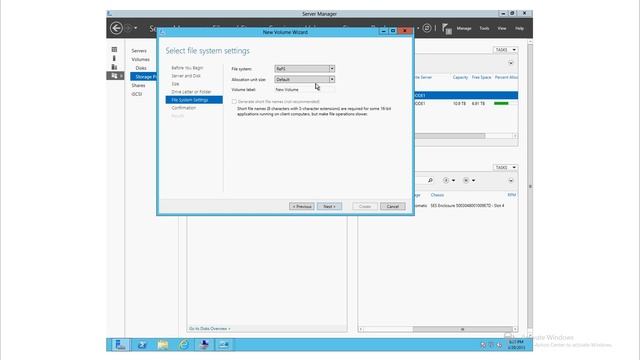Open the dropdown arrow beside navigation arrows

[136, 28]
